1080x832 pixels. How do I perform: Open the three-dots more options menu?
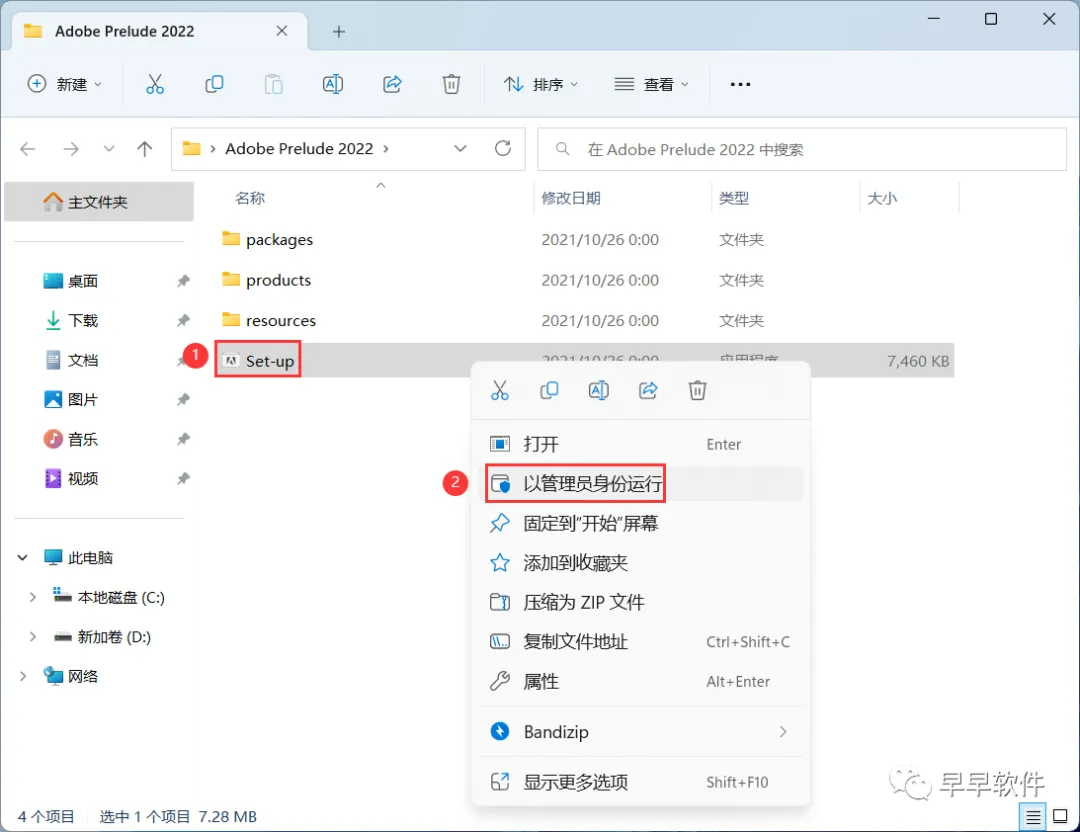click(740, 84)
